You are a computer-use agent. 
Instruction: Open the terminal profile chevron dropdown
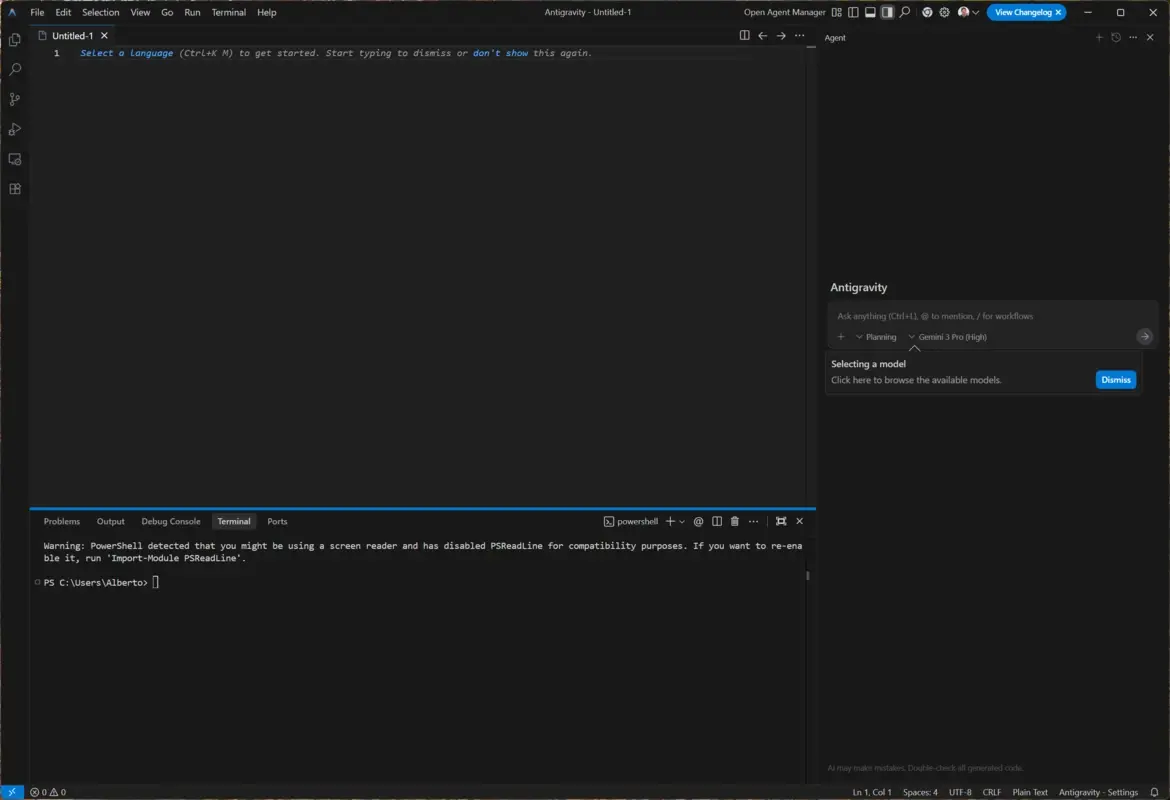pyautogui.click(x=681, y=520)
